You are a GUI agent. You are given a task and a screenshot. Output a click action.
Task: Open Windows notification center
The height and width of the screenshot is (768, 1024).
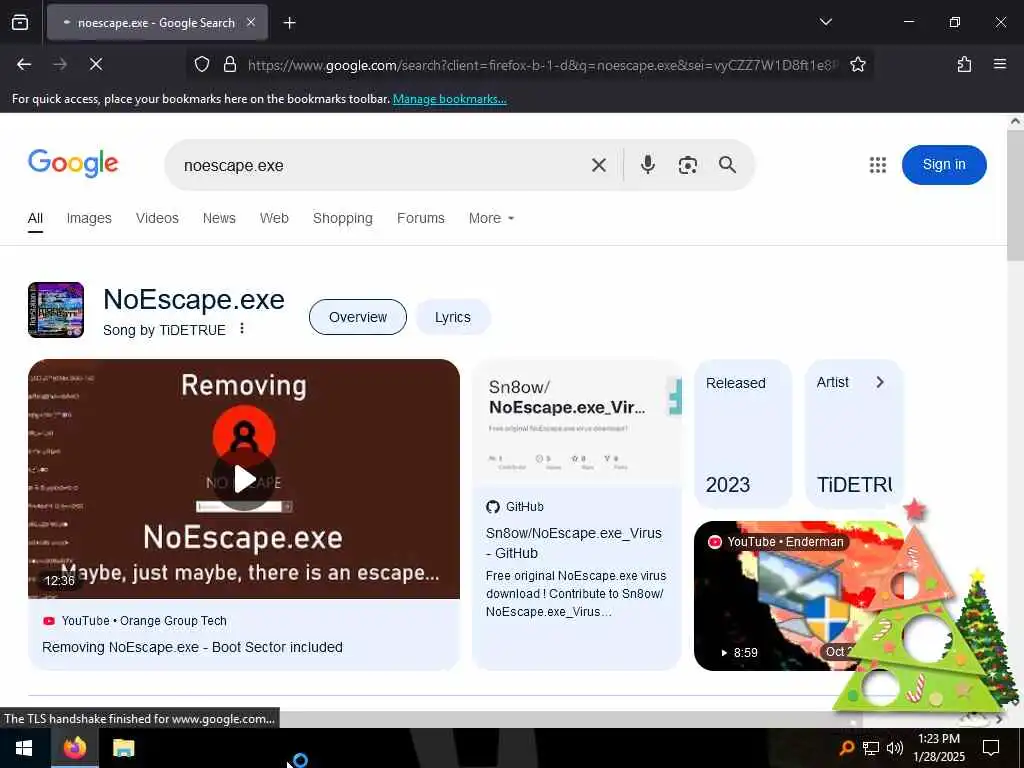(x=991, y=748)
